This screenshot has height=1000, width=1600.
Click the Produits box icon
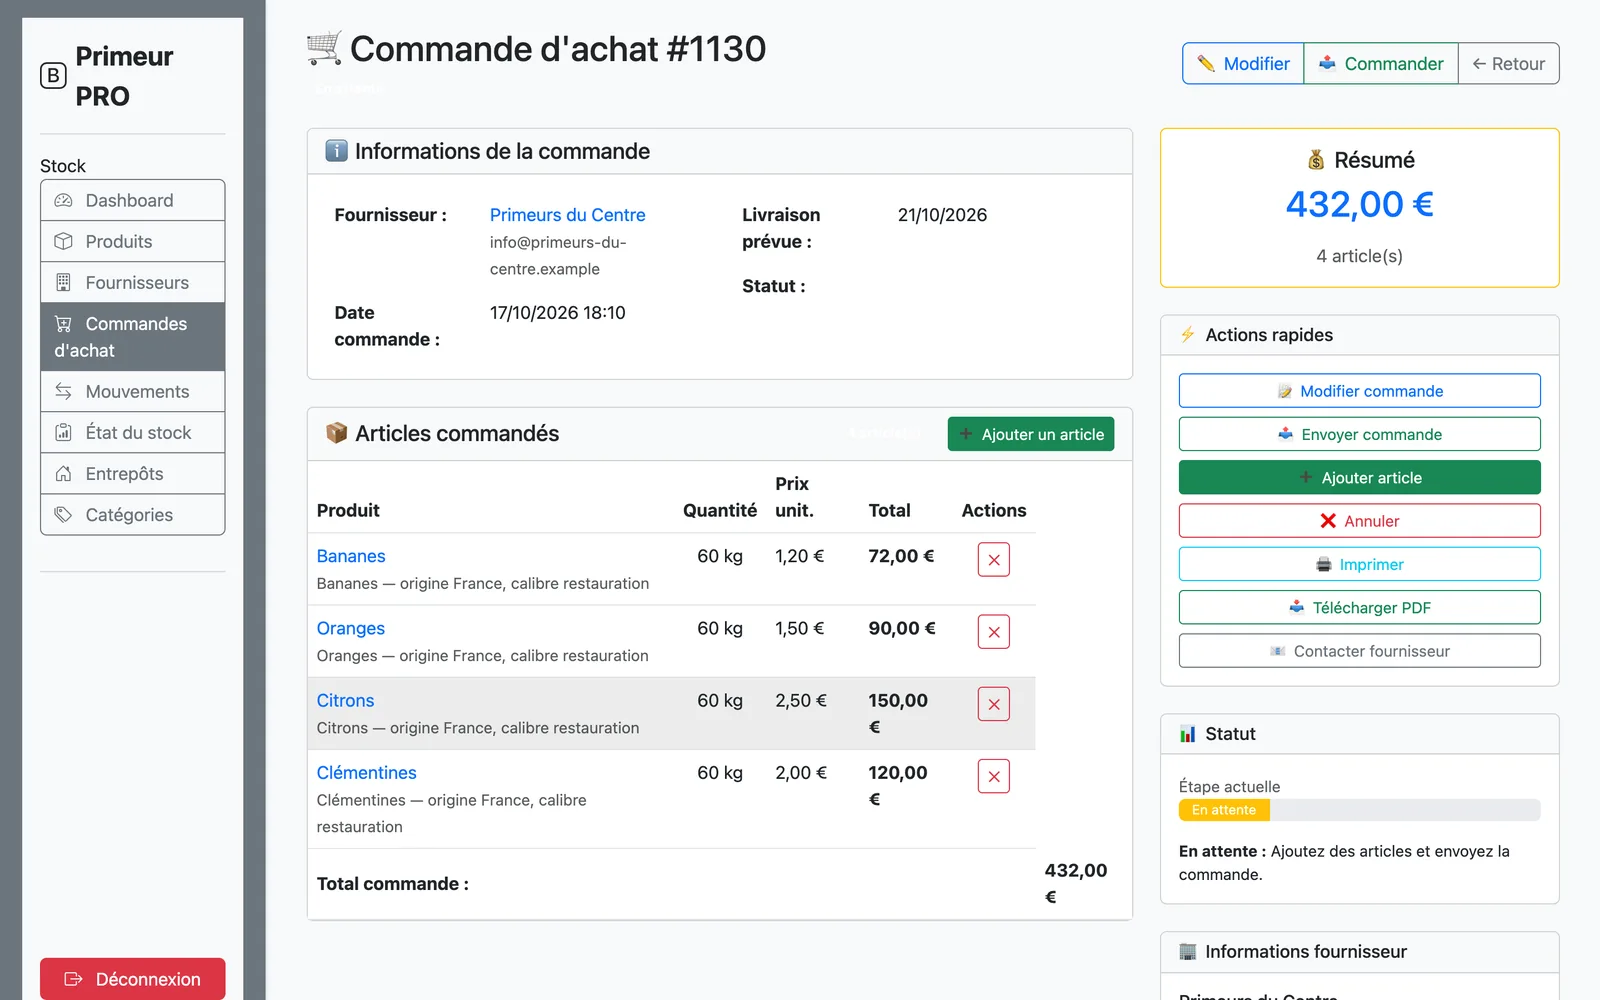63,241
